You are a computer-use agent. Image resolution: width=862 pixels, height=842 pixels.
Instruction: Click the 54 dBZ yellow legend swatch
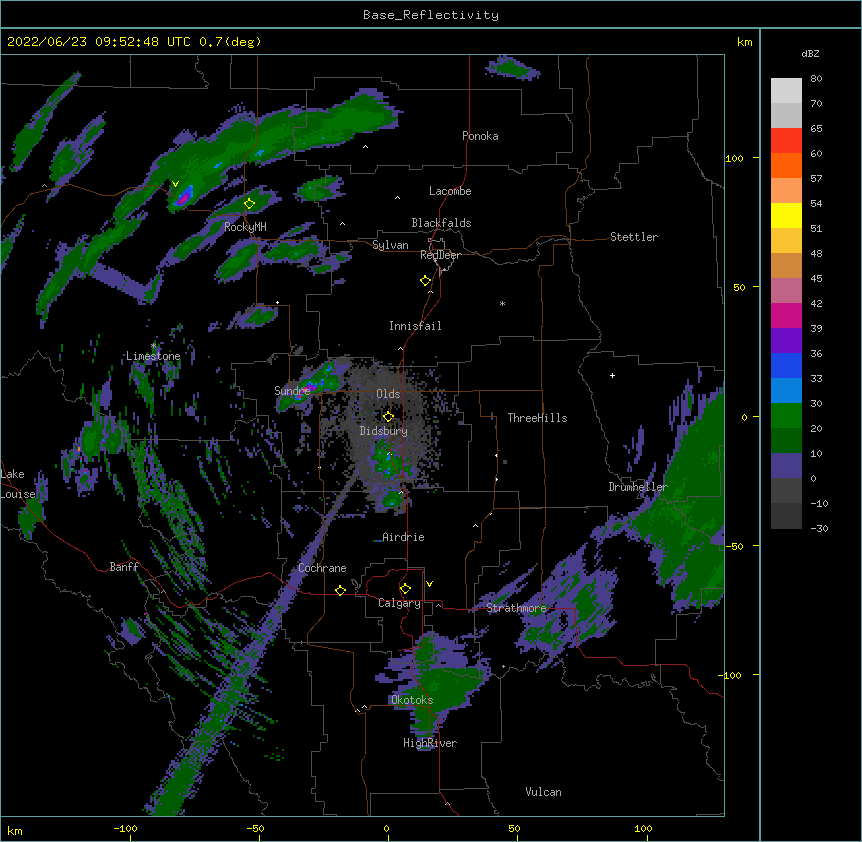click(786, 215)
